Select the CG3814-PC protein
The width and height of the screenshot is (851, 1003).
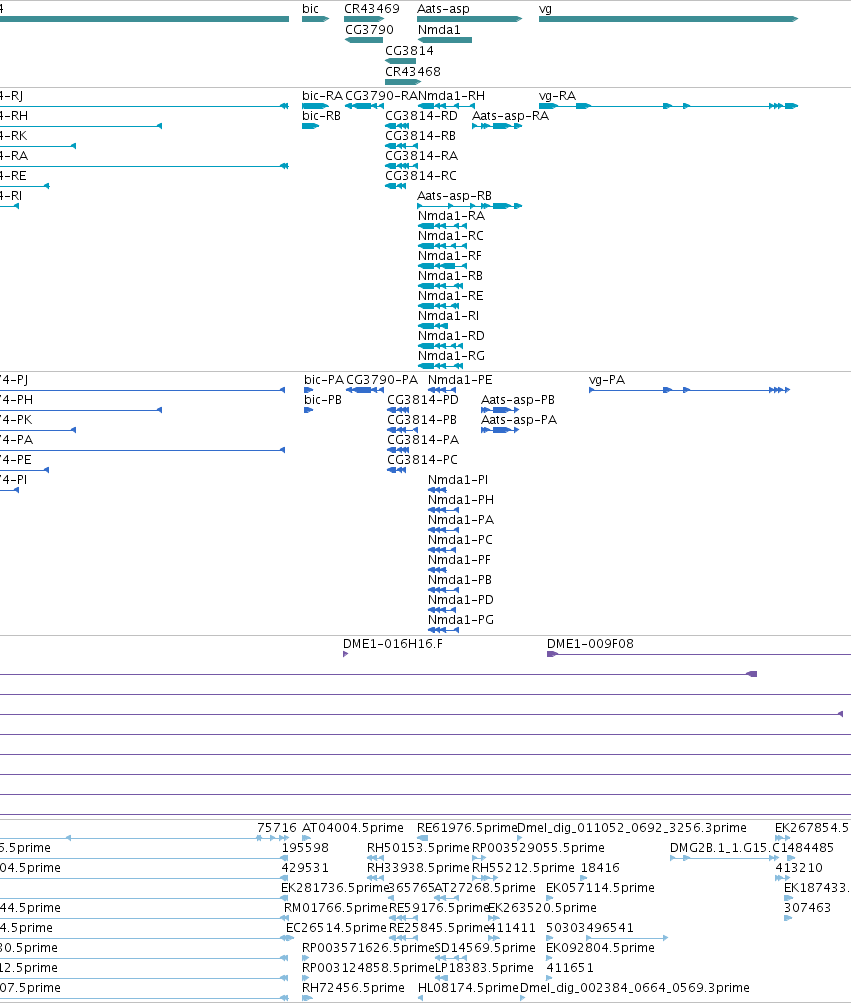pos(397,470)
